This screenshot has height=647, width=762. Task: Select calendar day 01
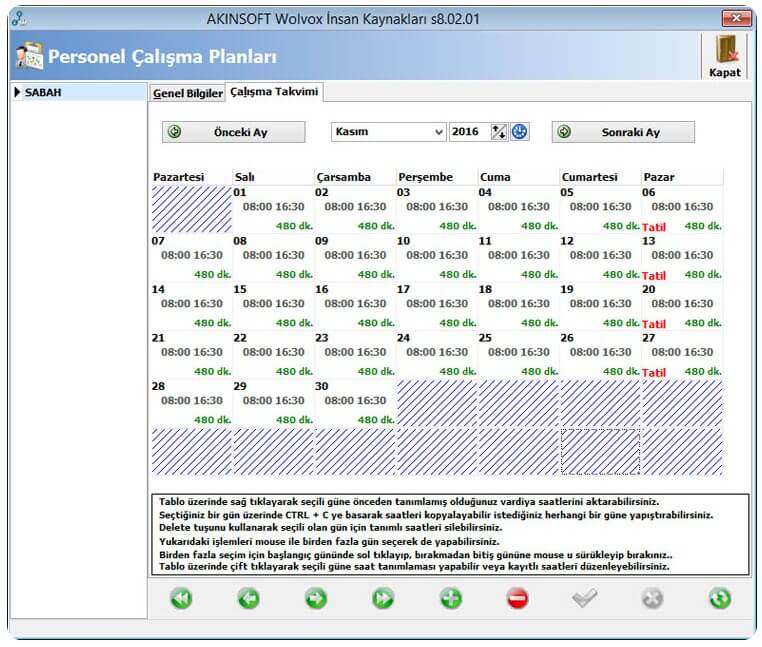(273, 209)
